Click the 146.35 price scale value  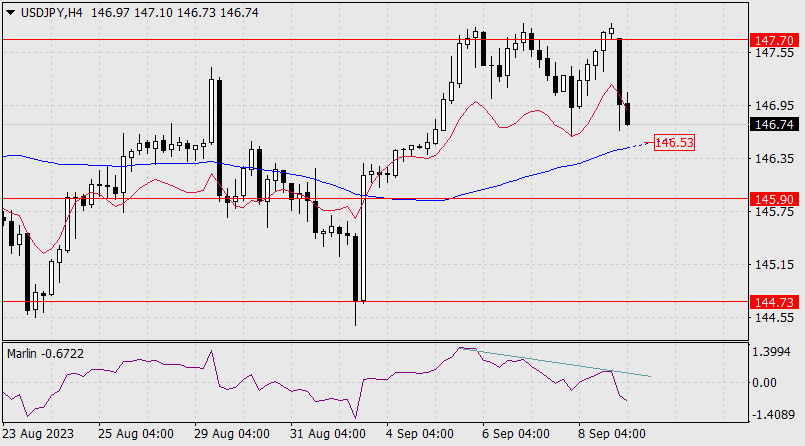(774, 159)
